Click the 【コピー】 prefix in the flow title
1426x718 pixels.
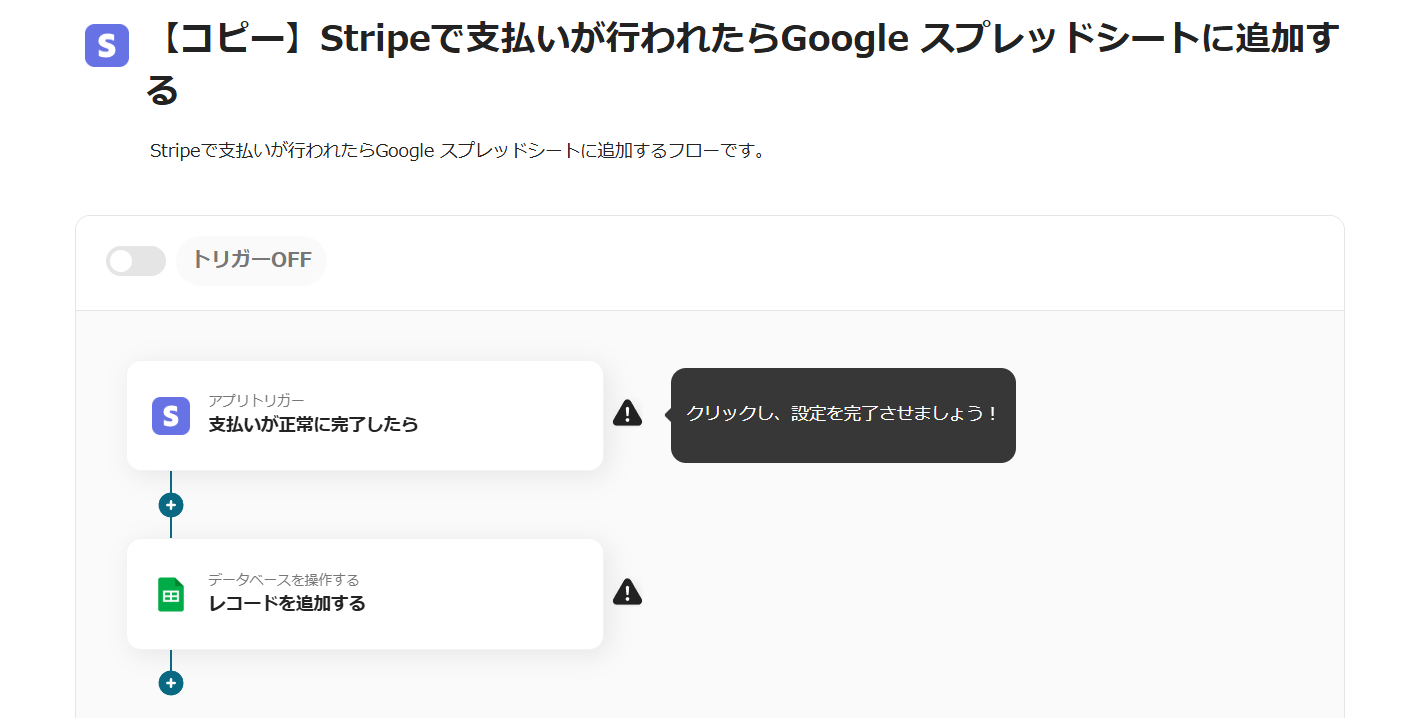click(x=232, y=40)
